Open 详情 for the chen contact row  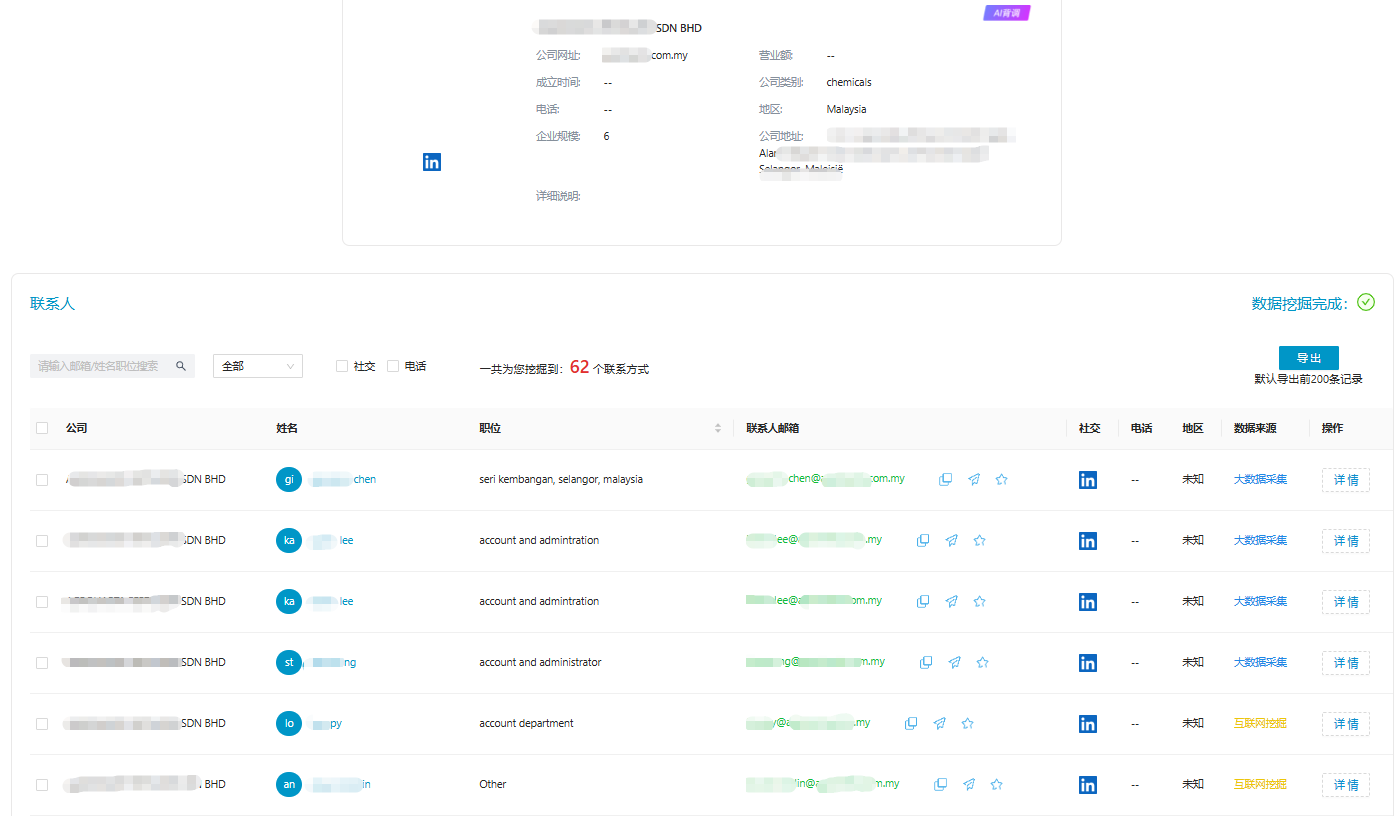[1345, 480]
